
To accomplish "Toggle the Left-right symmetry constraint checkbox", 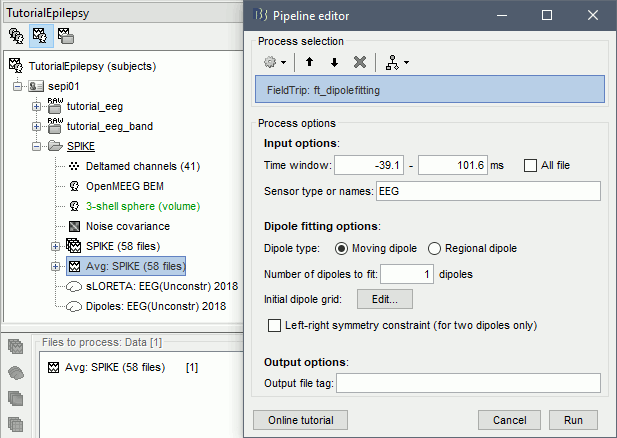I will [275, 325].
